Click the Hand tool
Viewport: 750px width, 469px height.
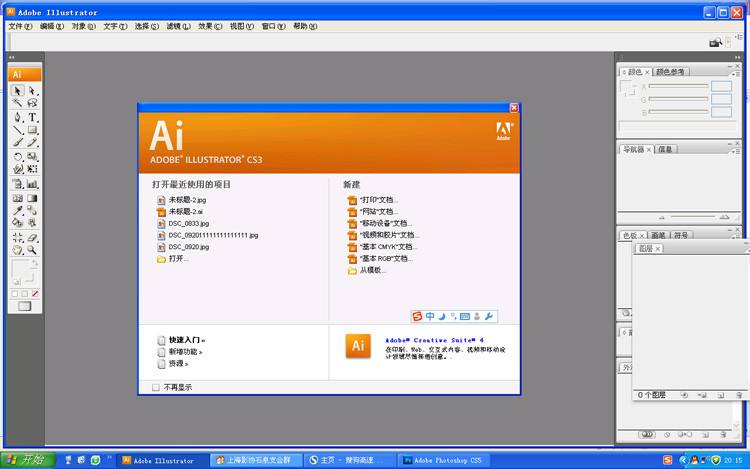[18, 250]
